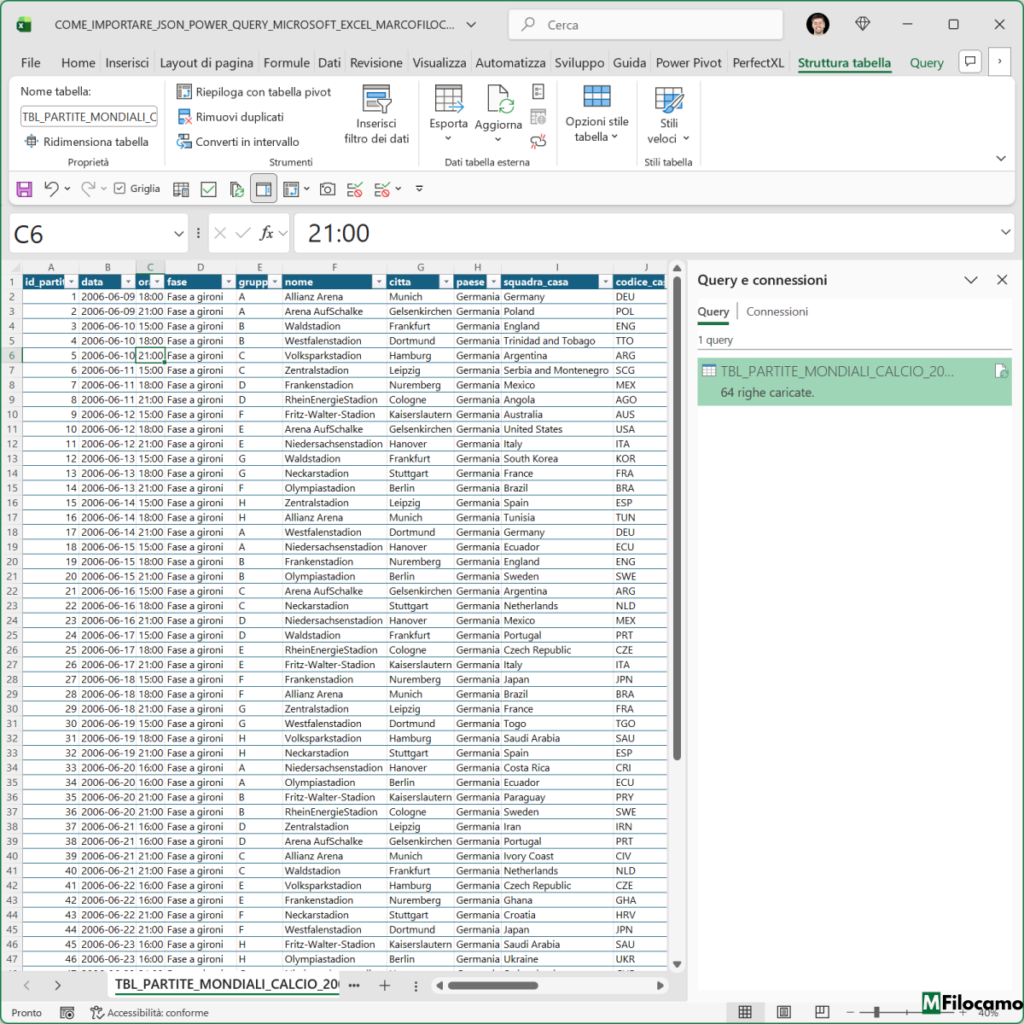Open the File menu
The width and height of the screenshot is (1024, 1024).
pyautogui.click(x=30, y=63)
